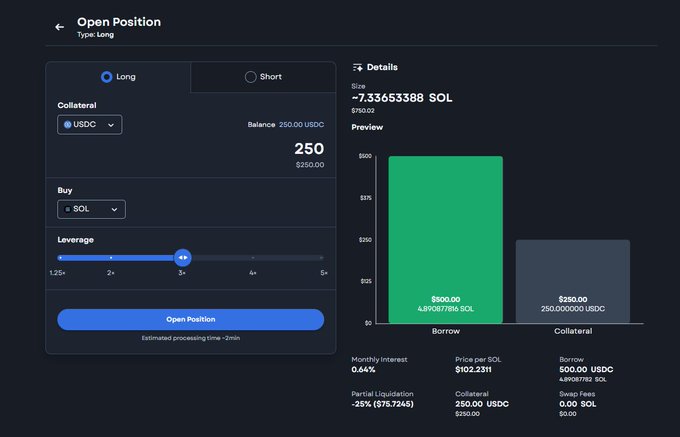This screenshot has width=680, height=437.
Task: Click the gray Collateral bar in chart
Action: point(572,281)
